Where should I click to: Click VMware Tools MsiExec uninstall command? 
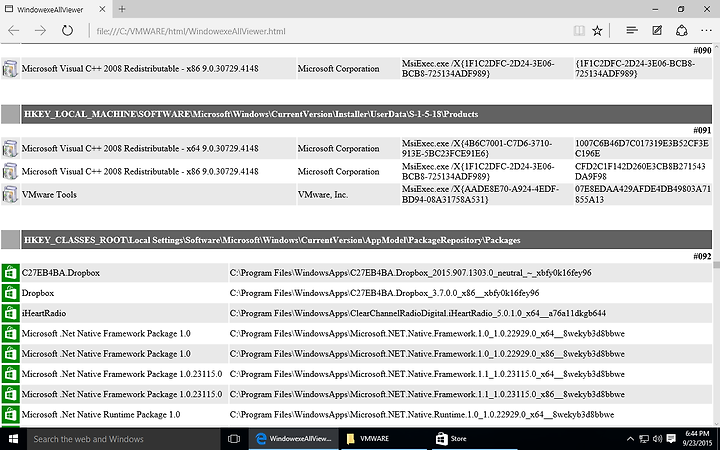(x=480, y=194)
